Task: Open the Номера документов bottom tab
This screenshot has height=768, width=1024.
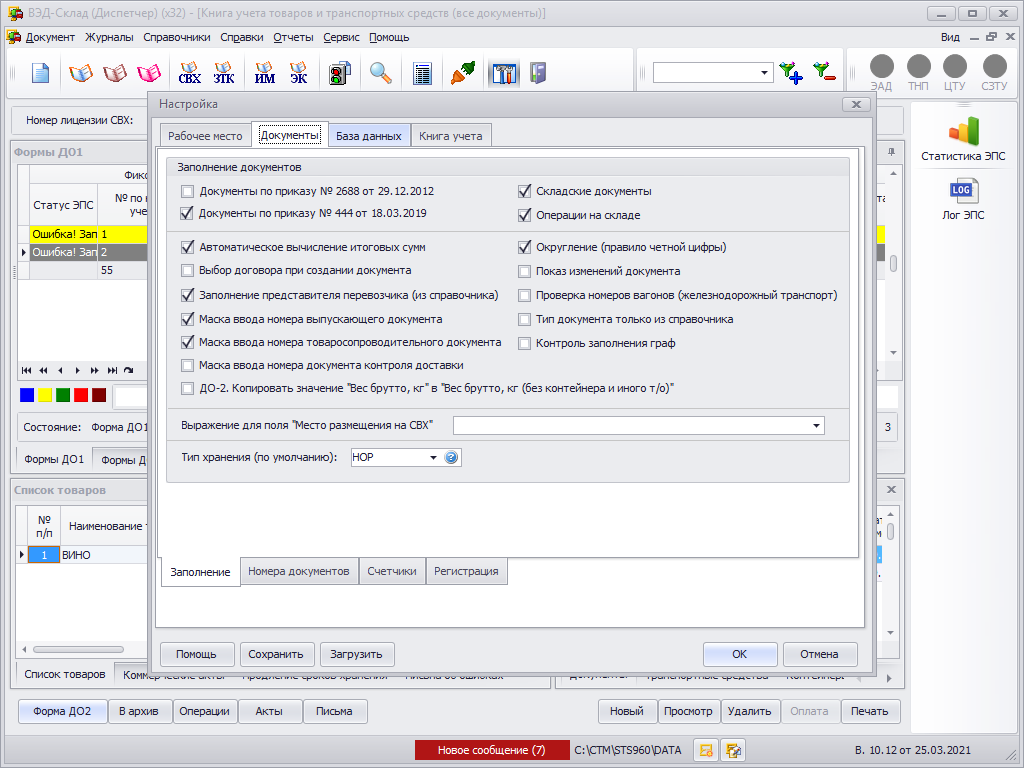Action: [x=299, y=571]
